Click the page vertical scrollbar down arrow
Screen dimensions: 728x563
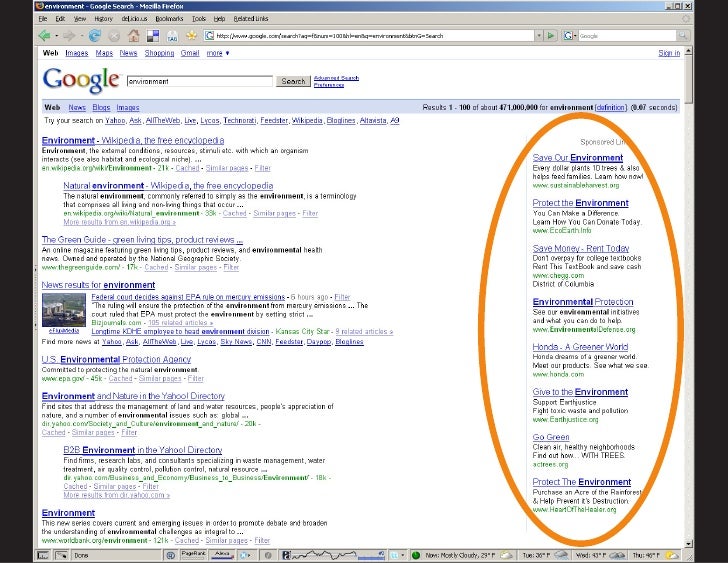(688, 544)
